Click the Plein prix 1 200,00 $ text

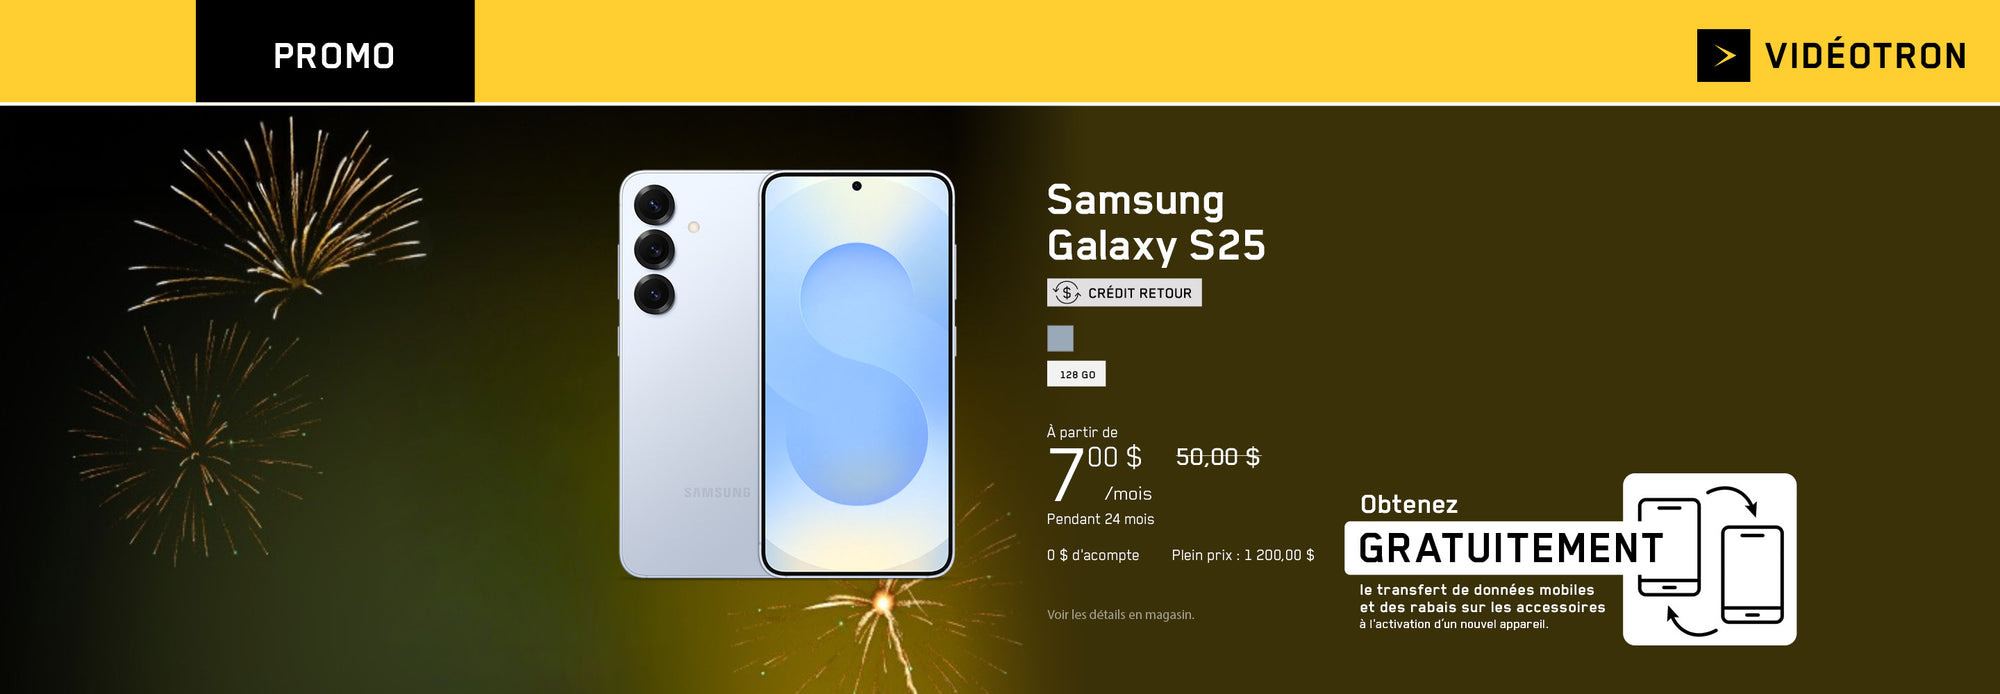pyautogui.click(x=1243, y=555)
